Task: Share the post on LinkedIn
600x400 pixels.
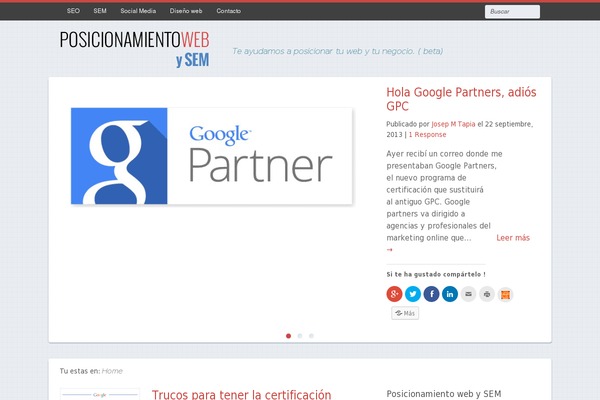Action: point(450,294)
